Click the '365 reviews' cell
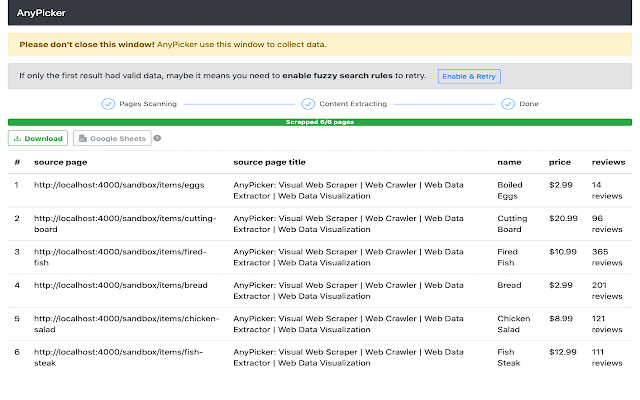Viewport: 640px width, 400px height. (x=608, y=257)
